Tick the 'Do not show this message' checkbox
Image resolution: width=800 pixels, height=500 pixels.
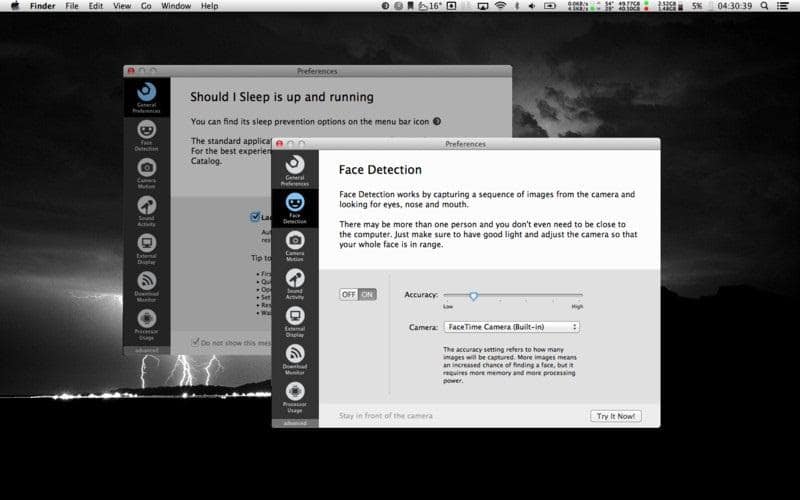click(x=196, y=342)
